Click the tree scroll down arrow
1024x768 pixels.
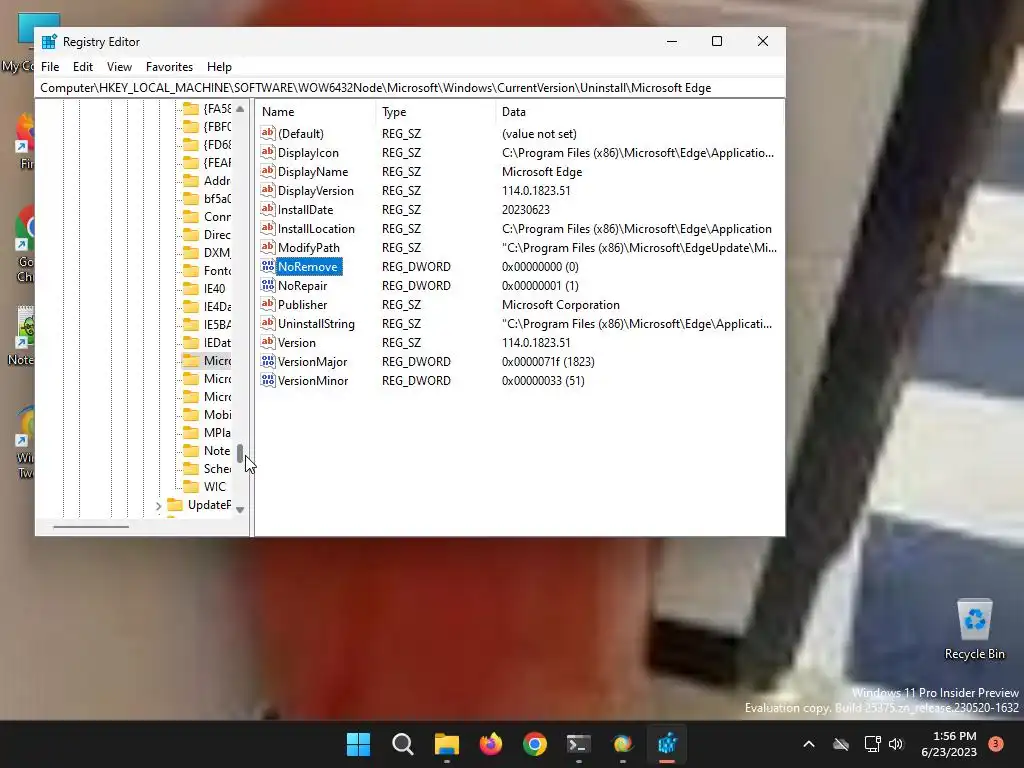[240, 509]
